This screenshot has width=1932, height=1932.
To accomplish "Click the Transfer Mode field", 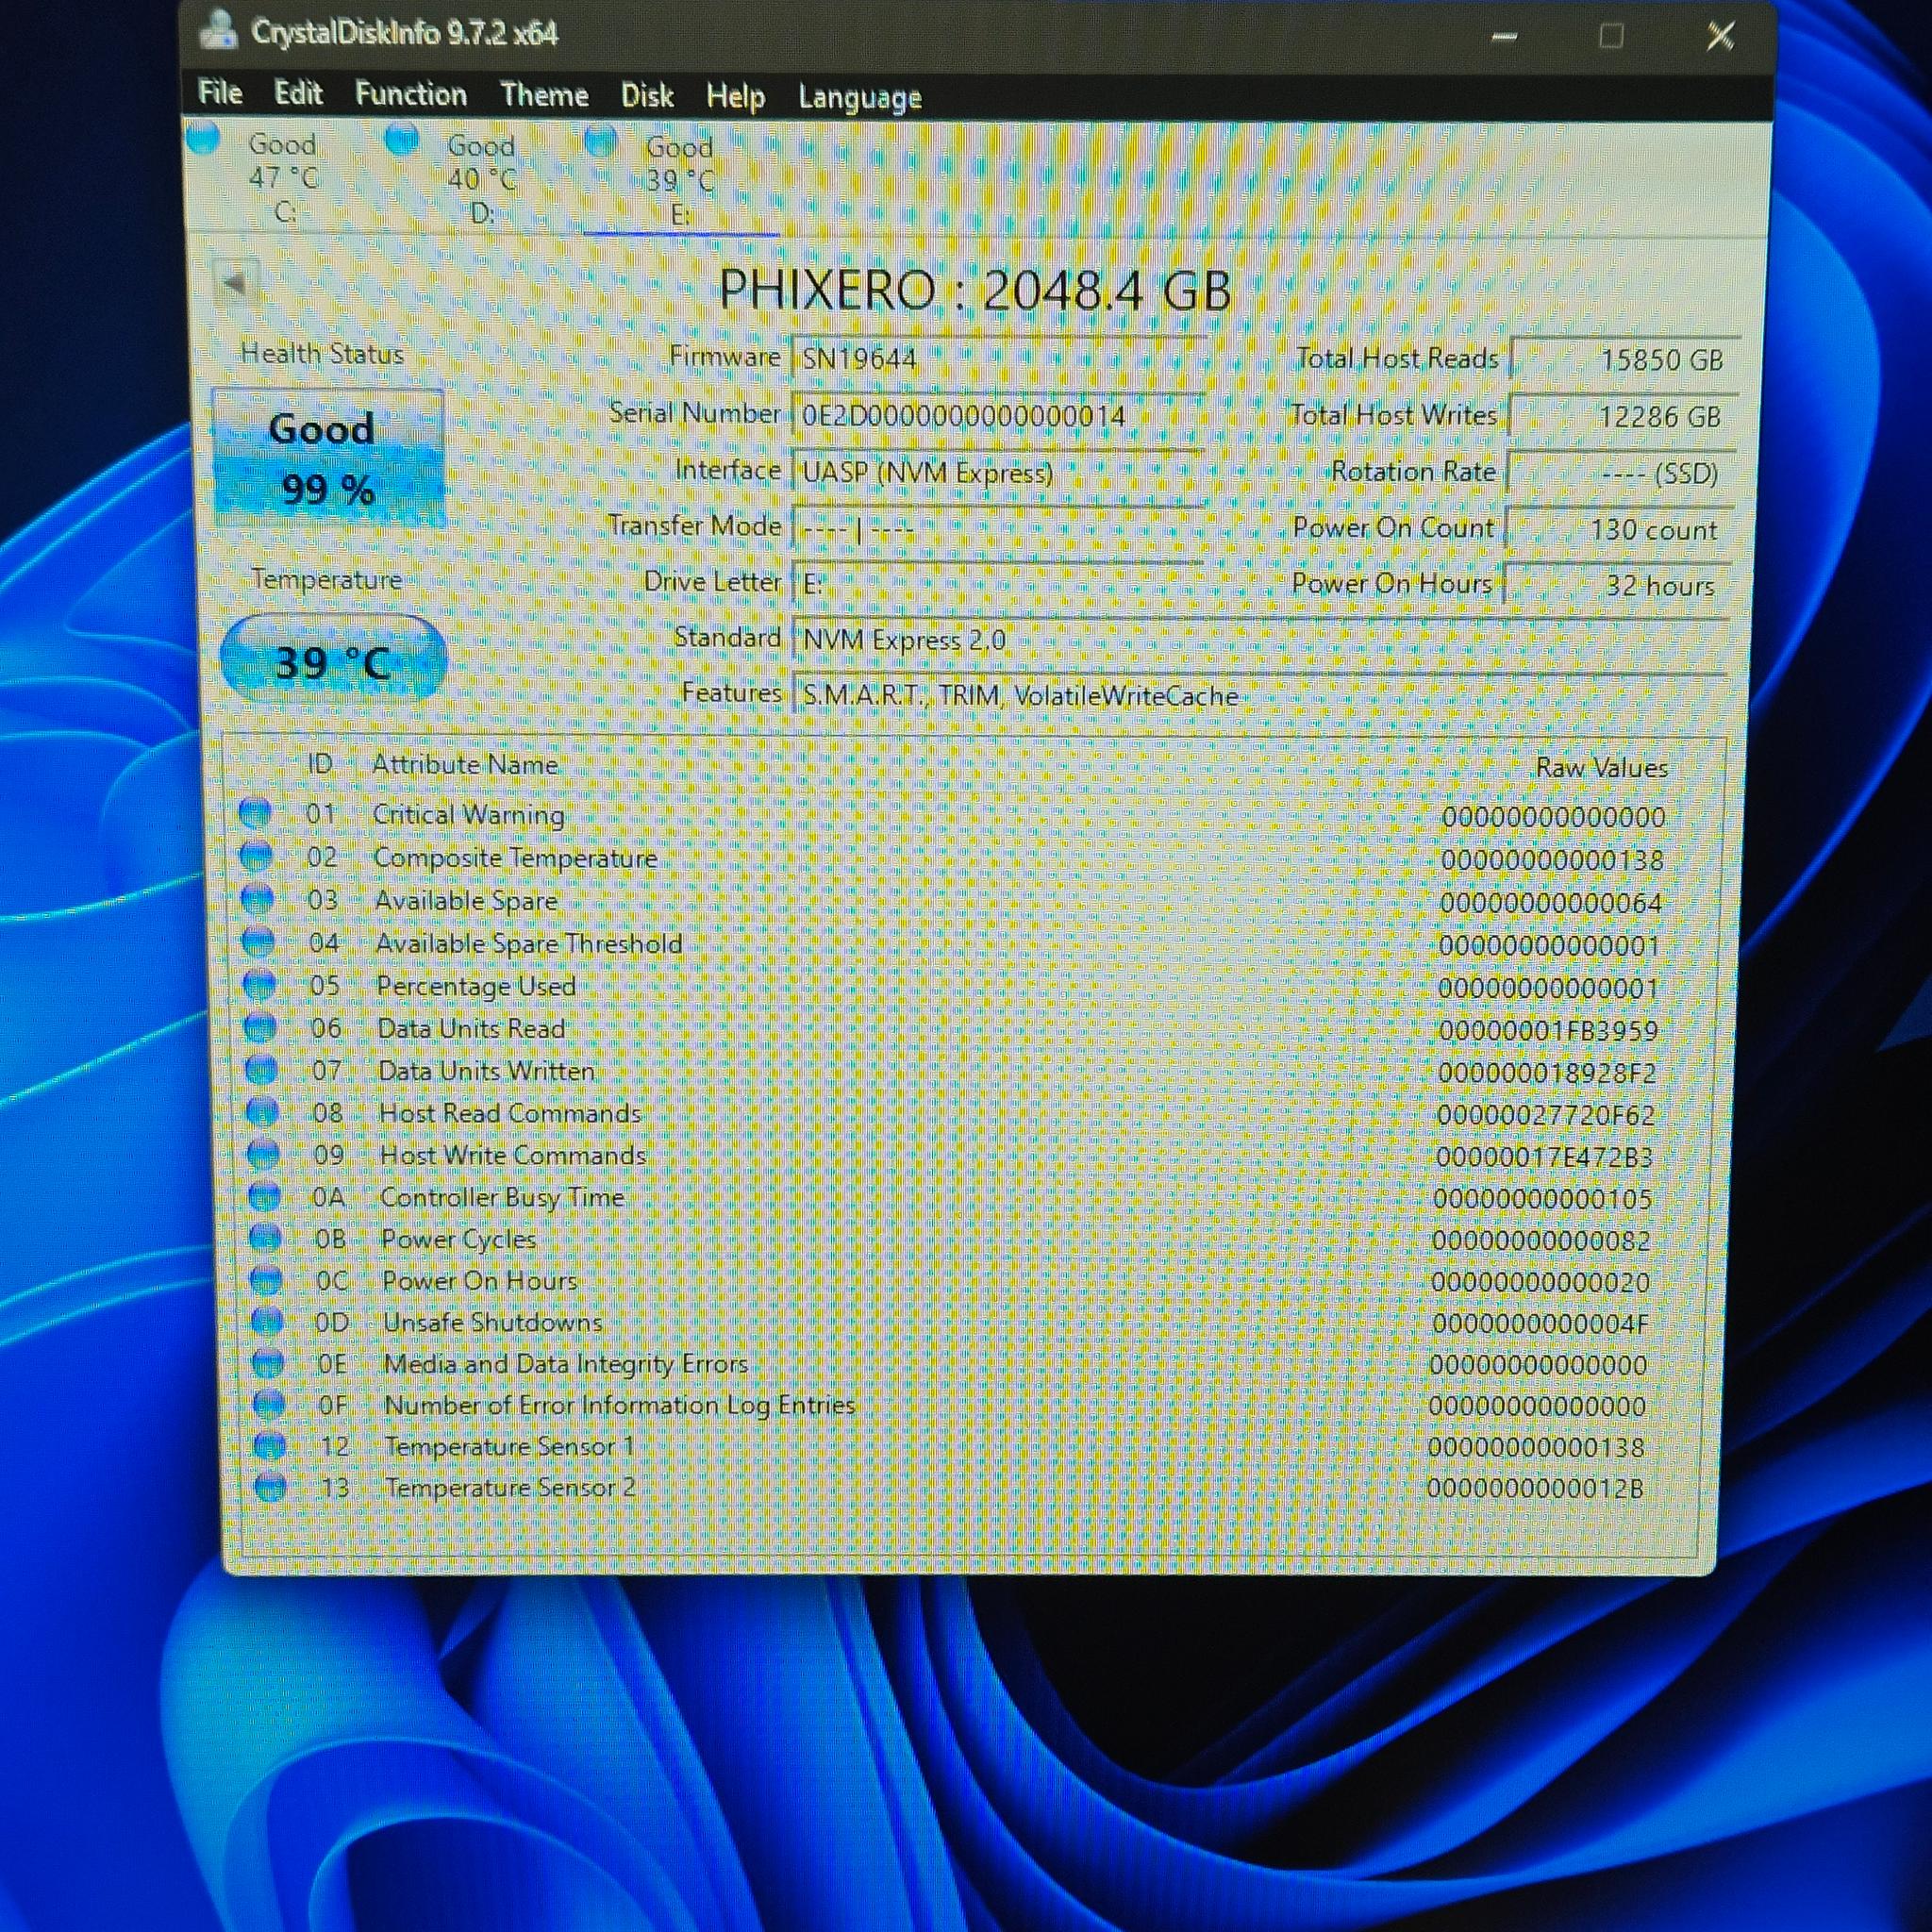I will tap(998, 528).
